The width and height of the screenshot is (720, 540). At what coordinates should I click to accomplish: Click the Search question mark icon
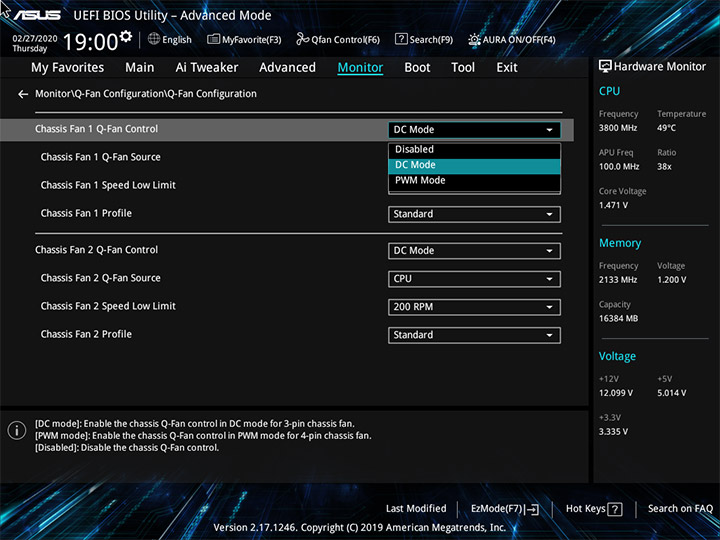point(401,39)
